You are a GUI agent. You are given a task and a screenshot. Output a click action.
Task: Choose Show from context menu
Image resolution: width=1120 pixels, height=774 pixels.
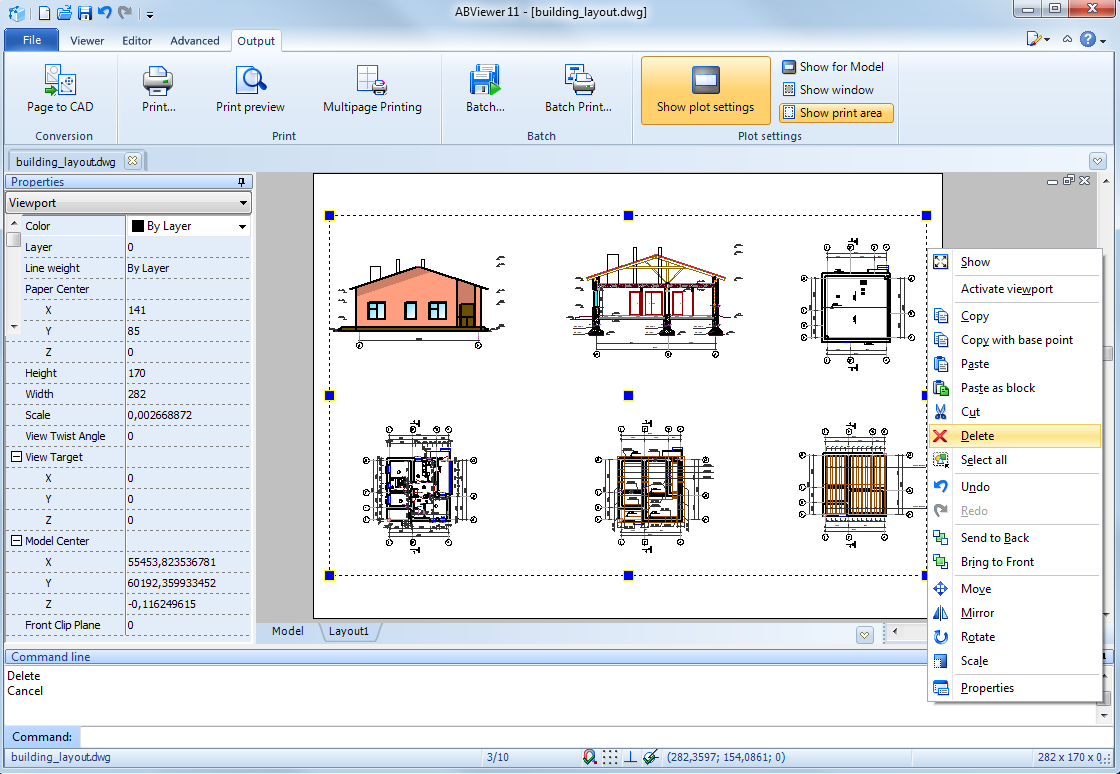[1014, 262]
